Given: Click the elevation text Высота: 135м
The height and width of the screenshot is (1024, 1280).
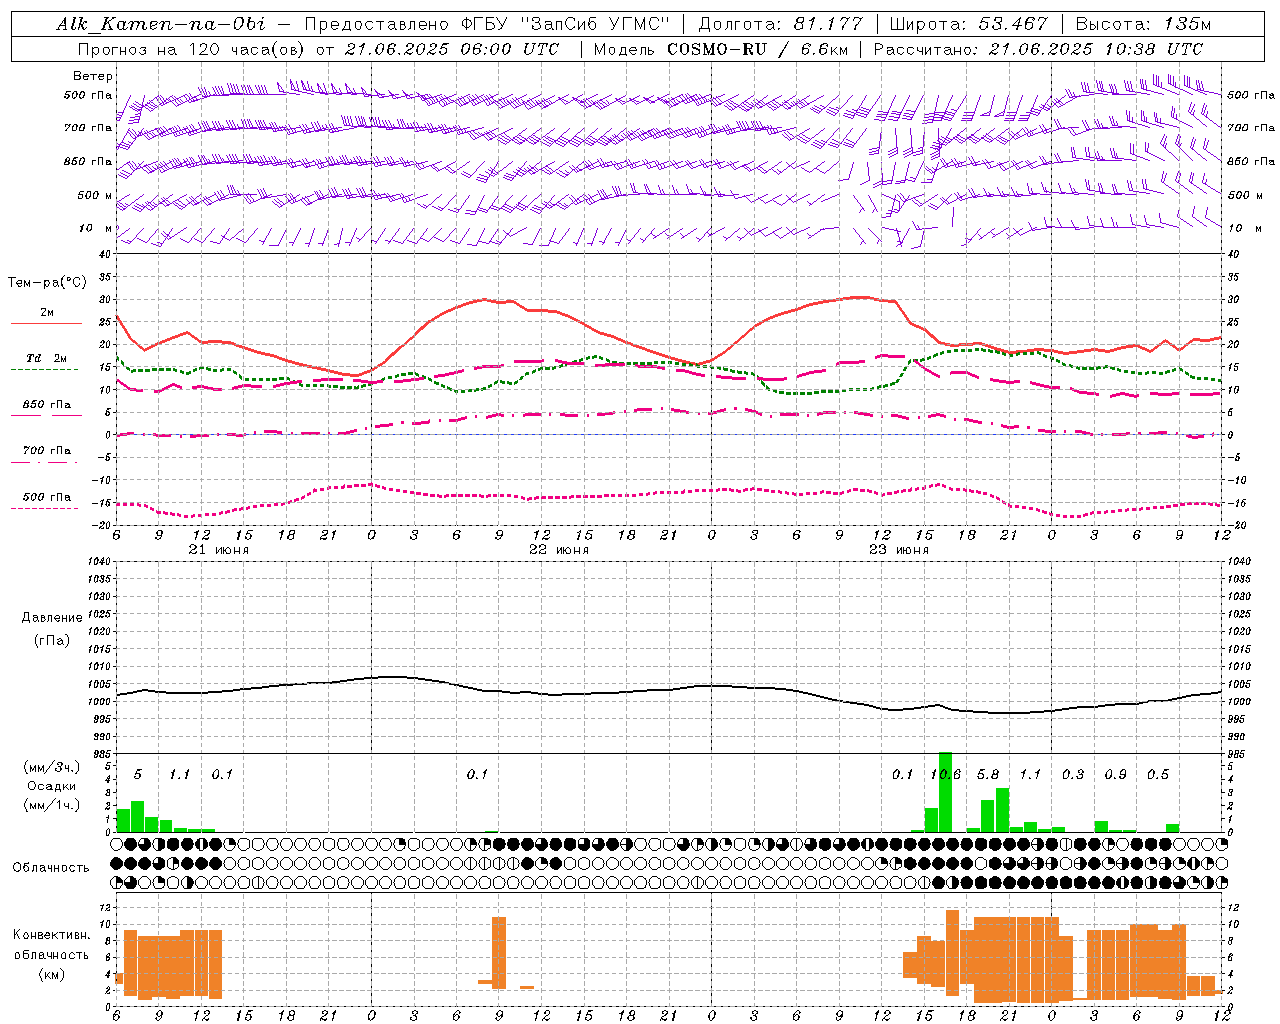Looking at the screenshot, I should (x=1143, y=24).
